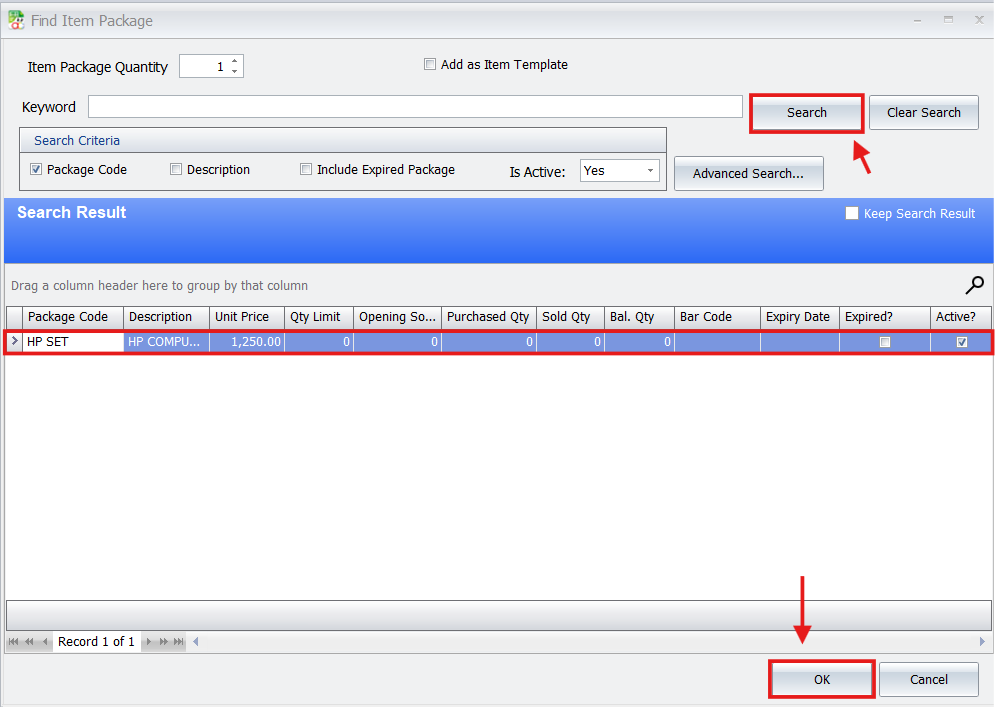
Task: Go to first record in navigator
Action: point(14,642)
